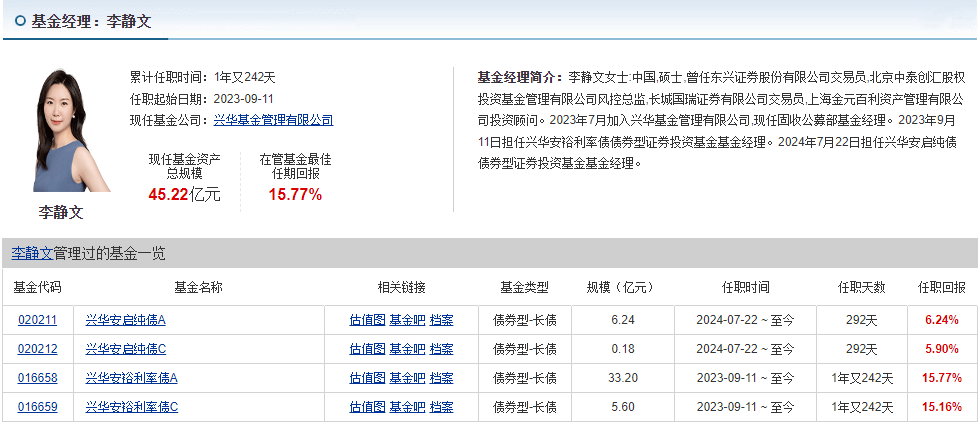The image size is (980, 427).
Task: Click 2023-09-11 ~ 至今 in 兴华安裕利率债C row
Action: 745,407
